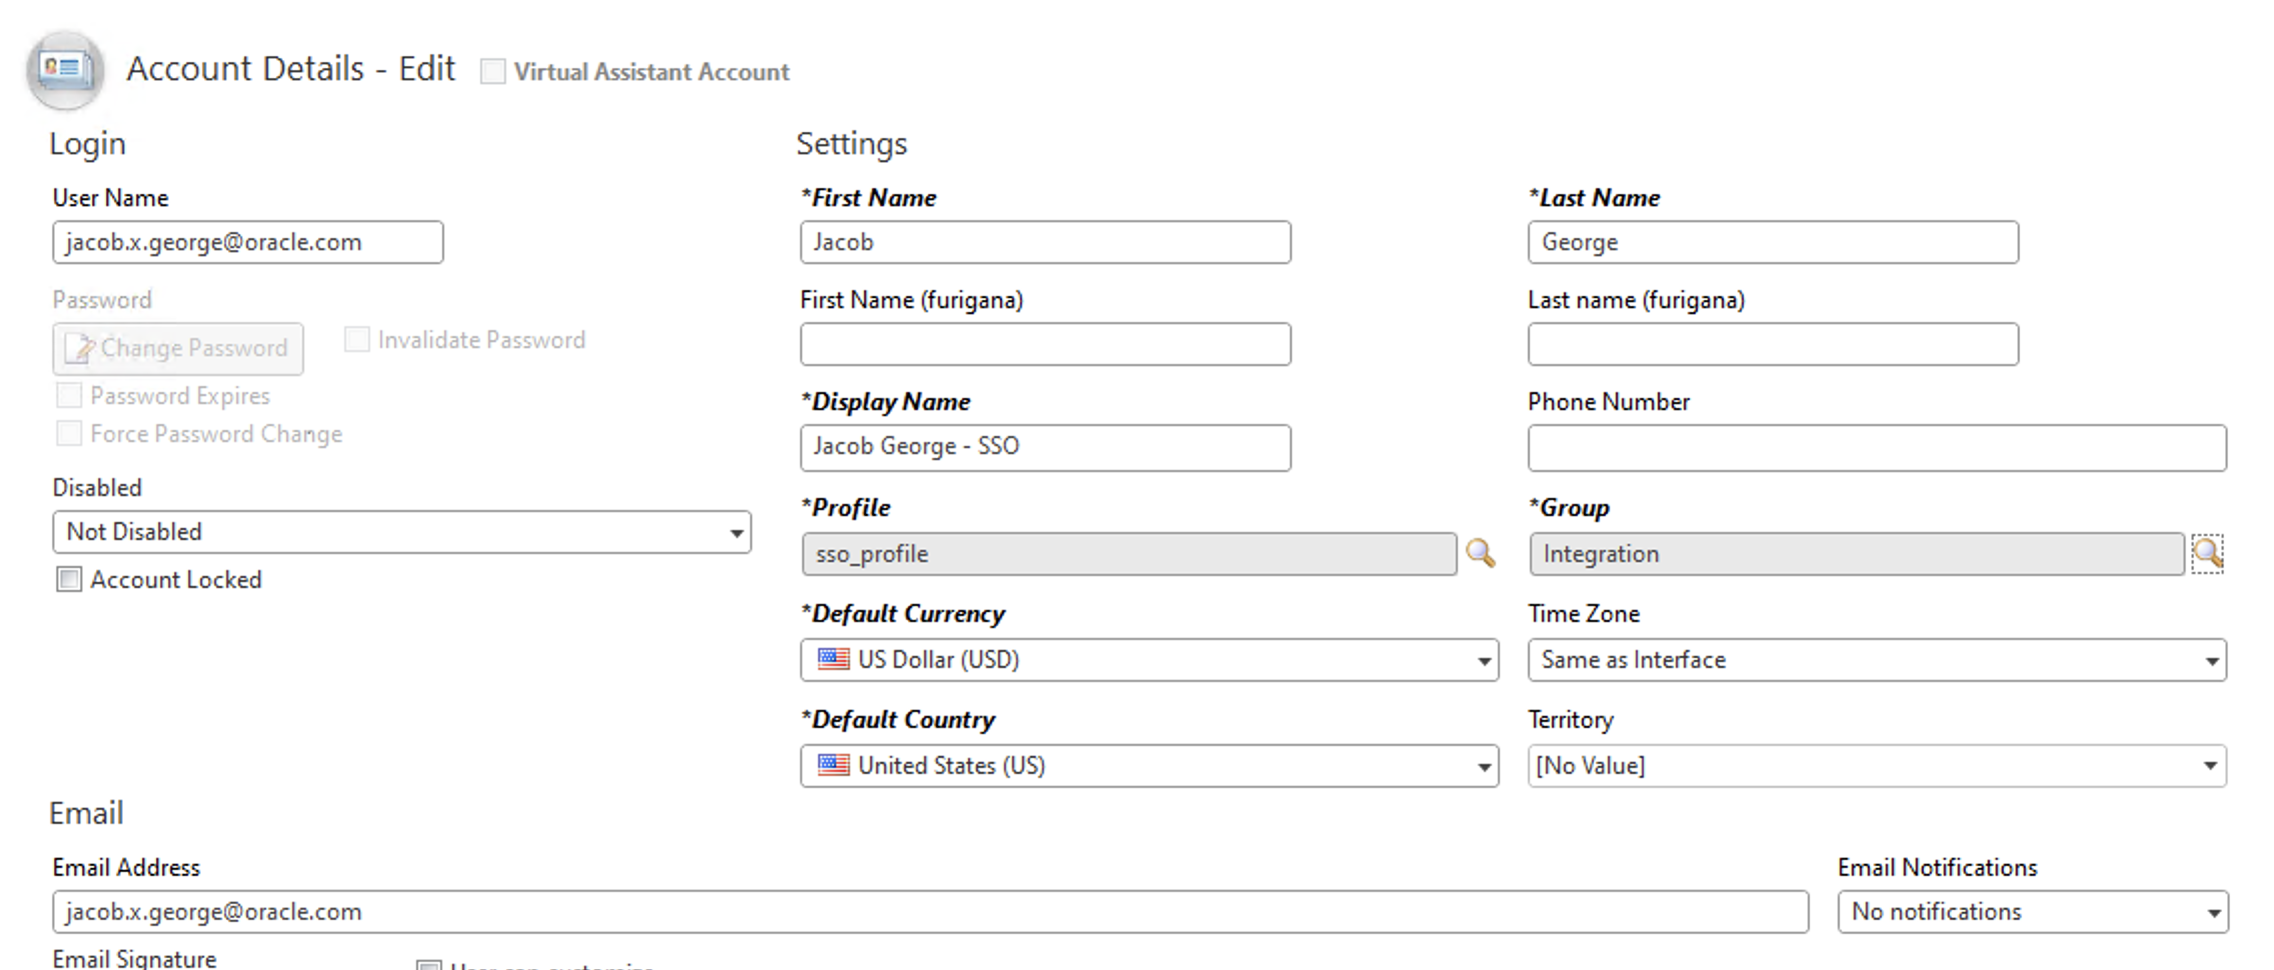Click the flag icon beside United States
The height and width of the screenshot is (970, 2274).
(x=833, y=765)
